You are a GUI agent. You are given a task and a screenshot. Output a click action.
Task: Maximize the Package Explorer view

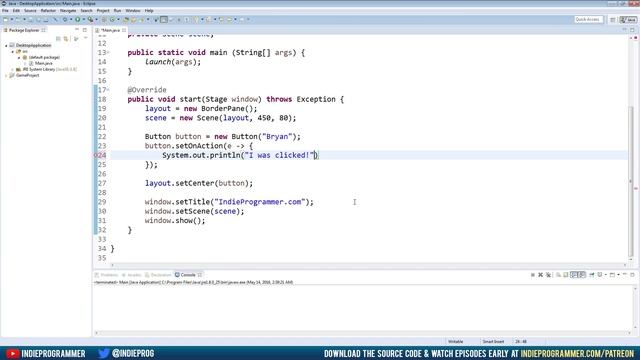point(84,30)
